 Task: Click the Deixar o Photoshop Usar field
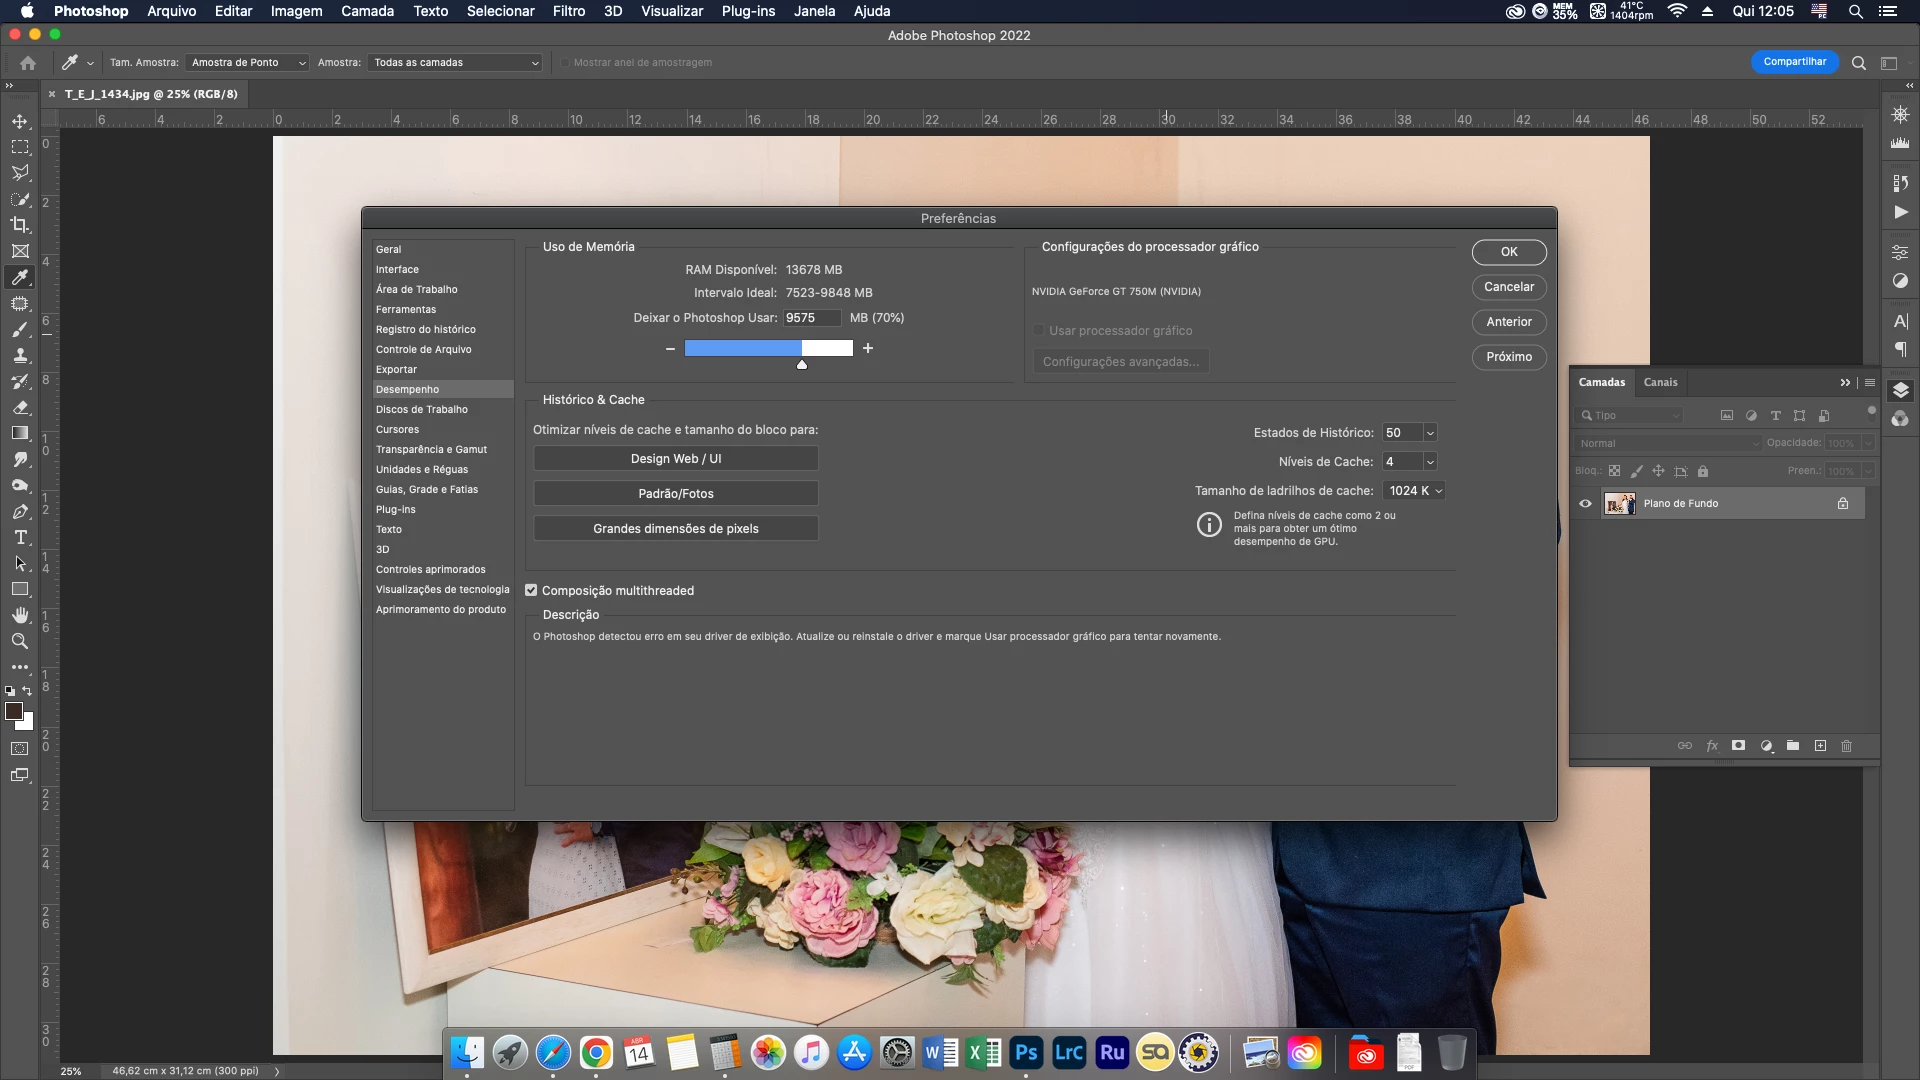point(810,318)
